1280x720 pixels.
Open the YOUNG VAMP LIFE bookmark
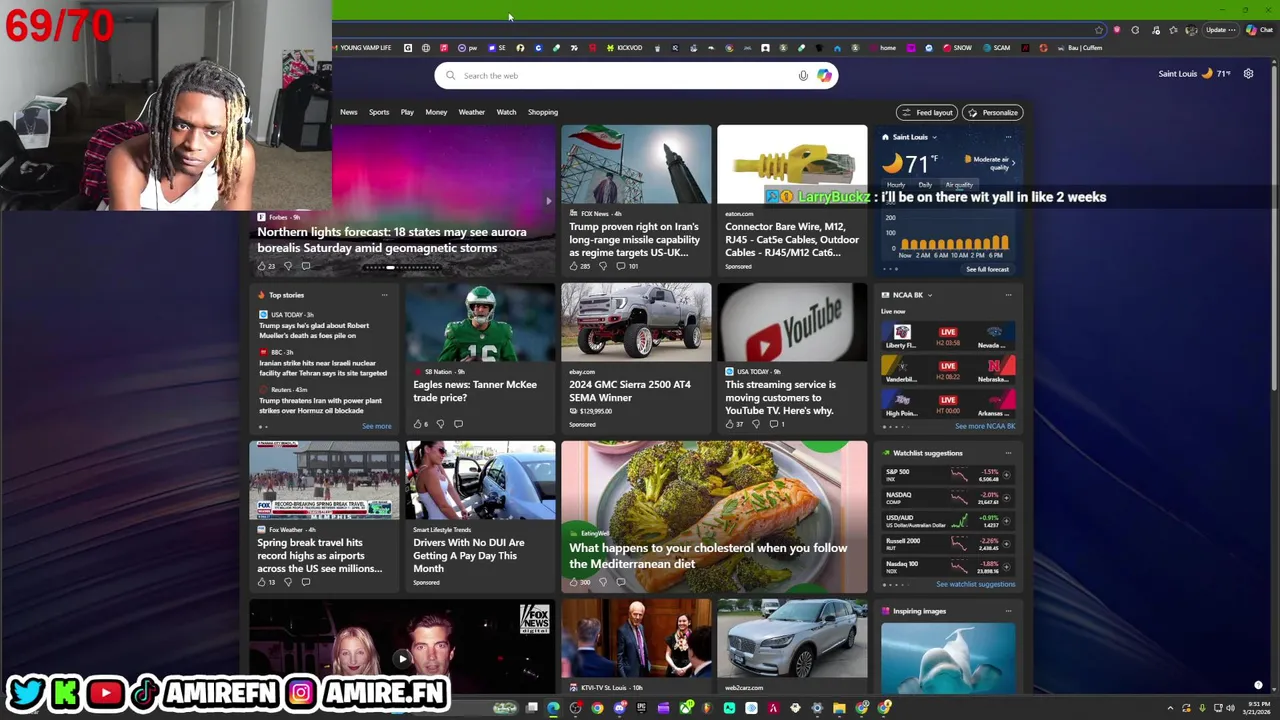pyautogui.click(x=361, y=48)
